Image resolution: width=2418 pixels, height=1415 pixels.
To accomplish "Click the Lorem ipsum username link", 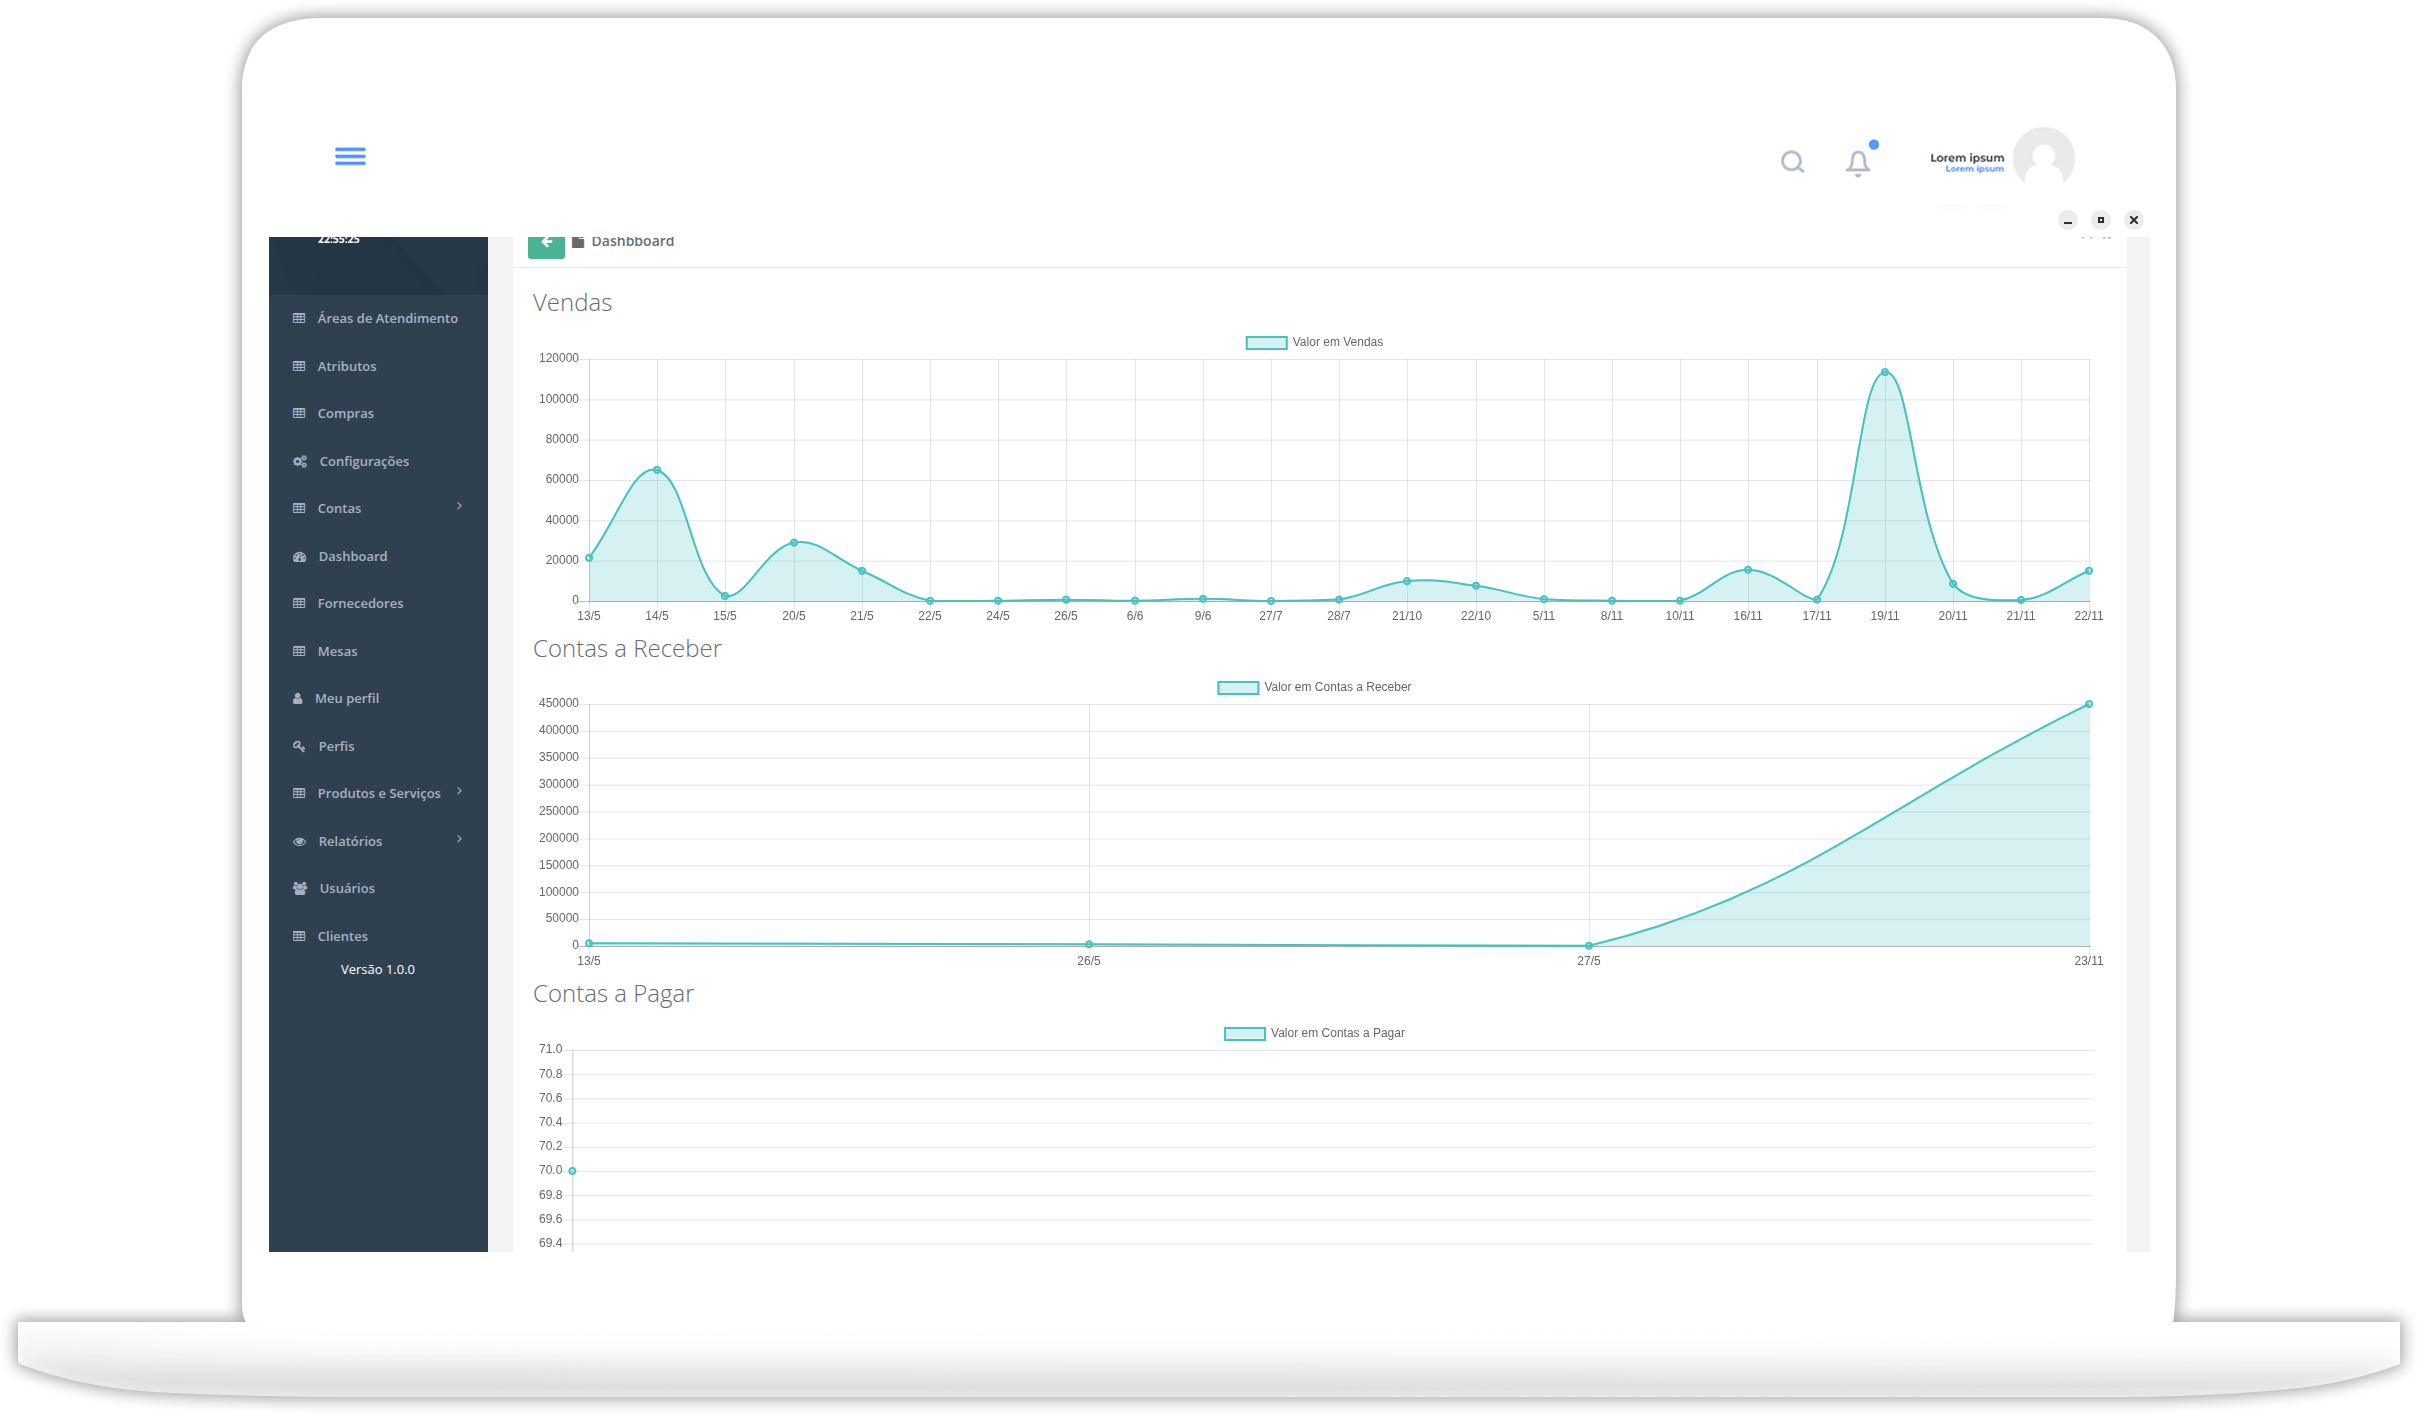I will coord(1966,158).
